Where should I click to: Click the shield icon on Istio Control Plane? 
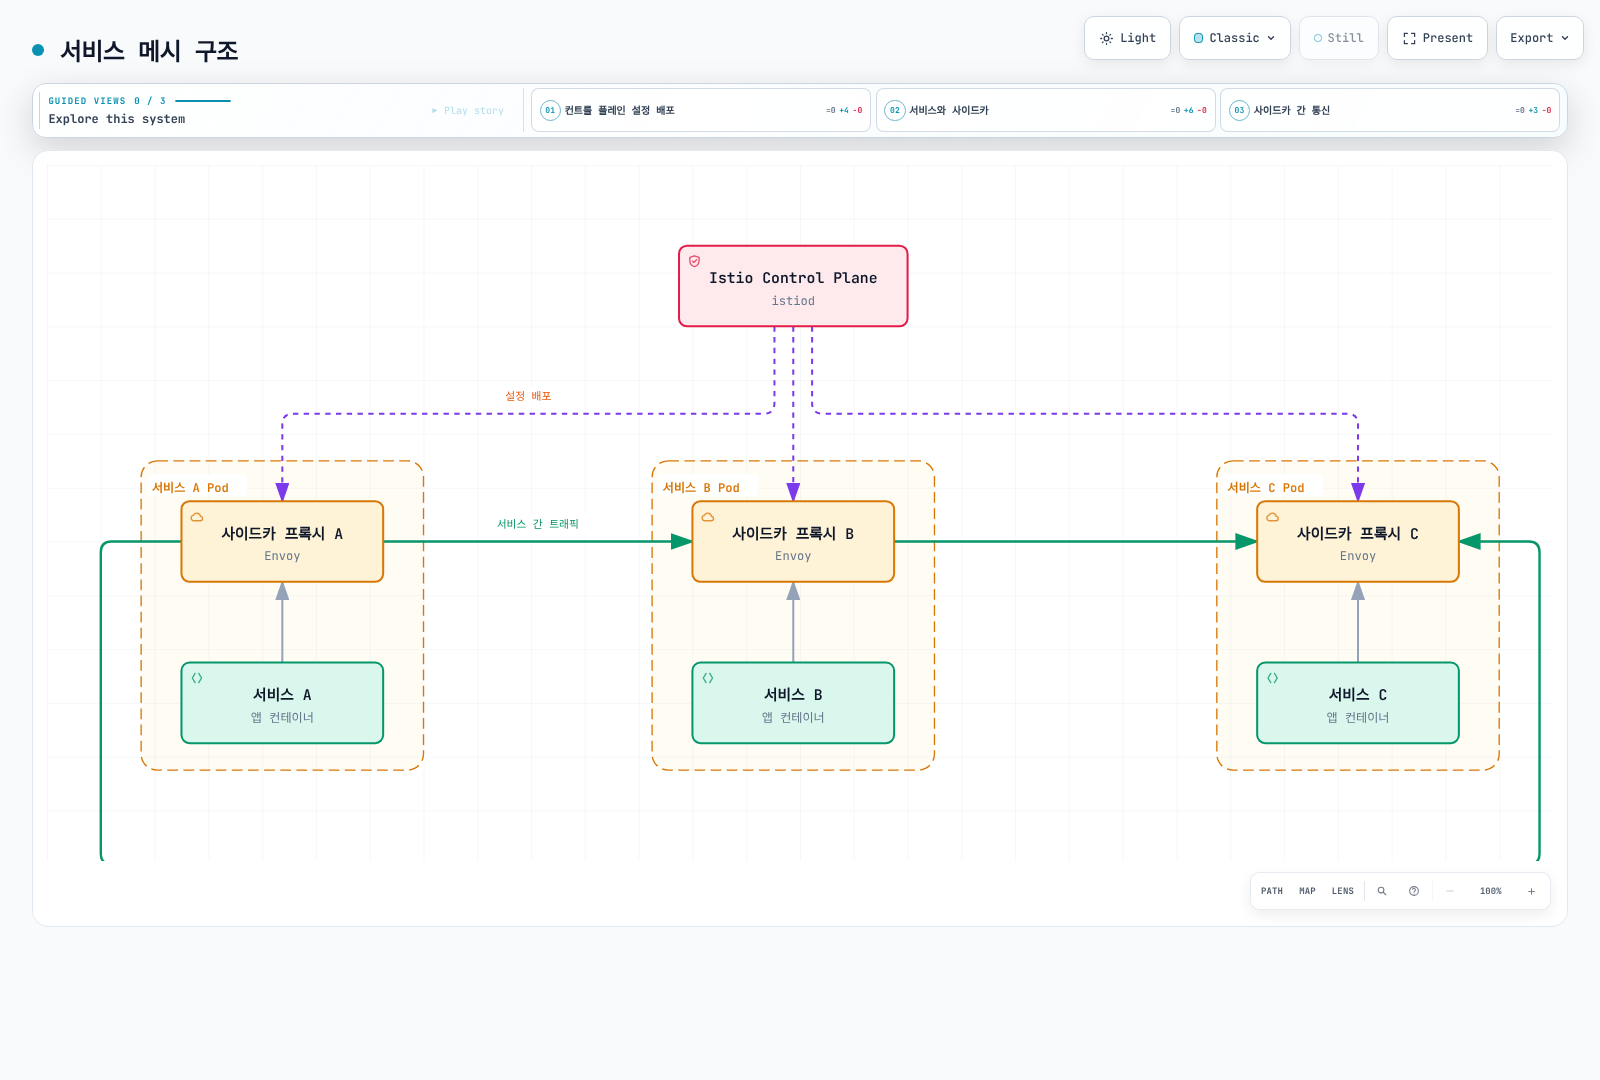[695, 261]
